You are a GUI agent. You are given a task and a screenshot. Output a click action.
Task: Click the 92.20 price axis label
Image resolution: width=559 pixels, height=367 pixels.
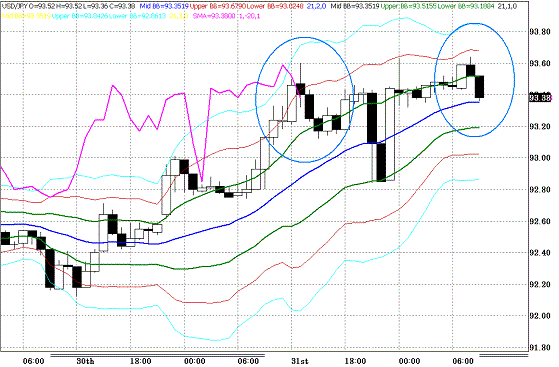(539, 285)
